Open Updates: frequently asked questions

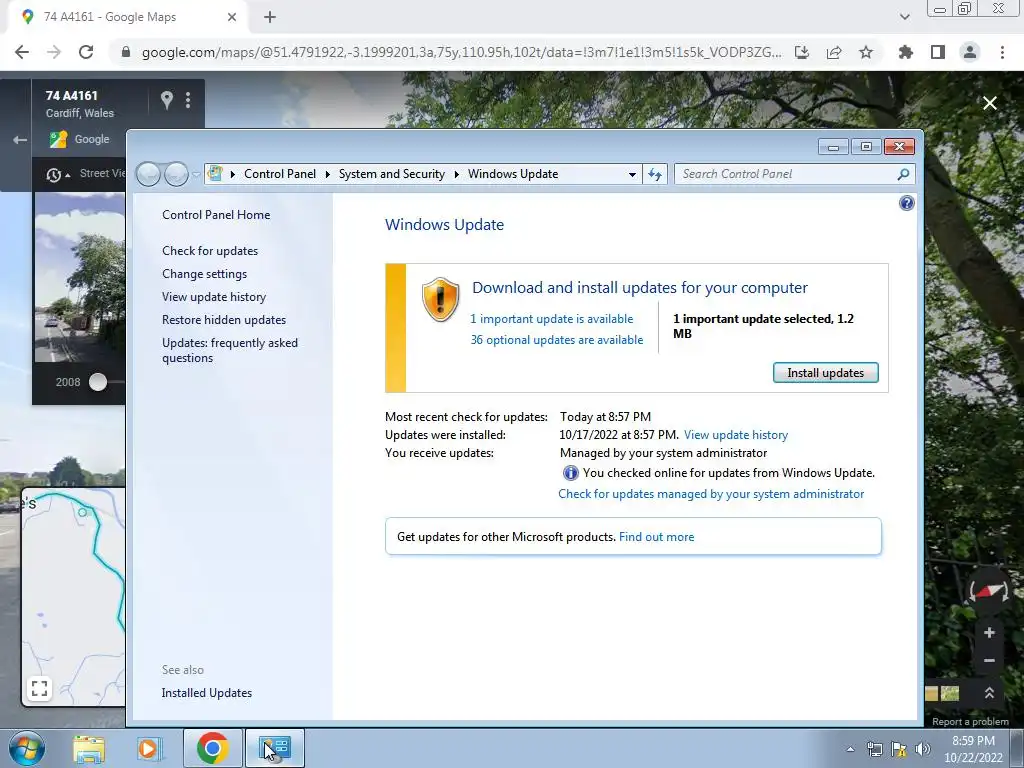point(229,350)
